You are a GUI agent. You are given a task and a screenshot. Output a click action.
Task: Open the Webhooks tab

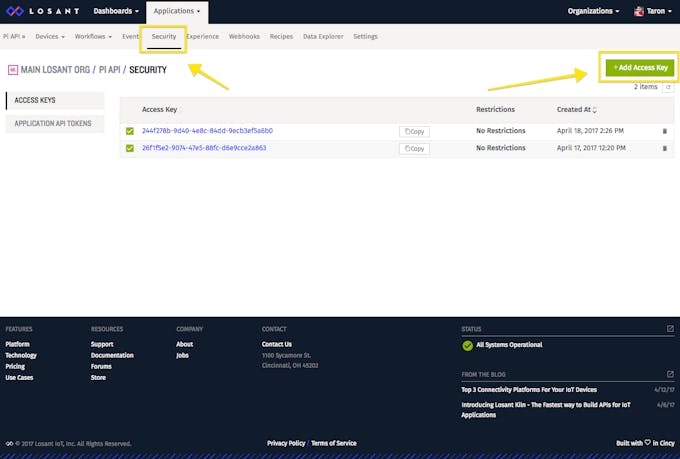244,36
